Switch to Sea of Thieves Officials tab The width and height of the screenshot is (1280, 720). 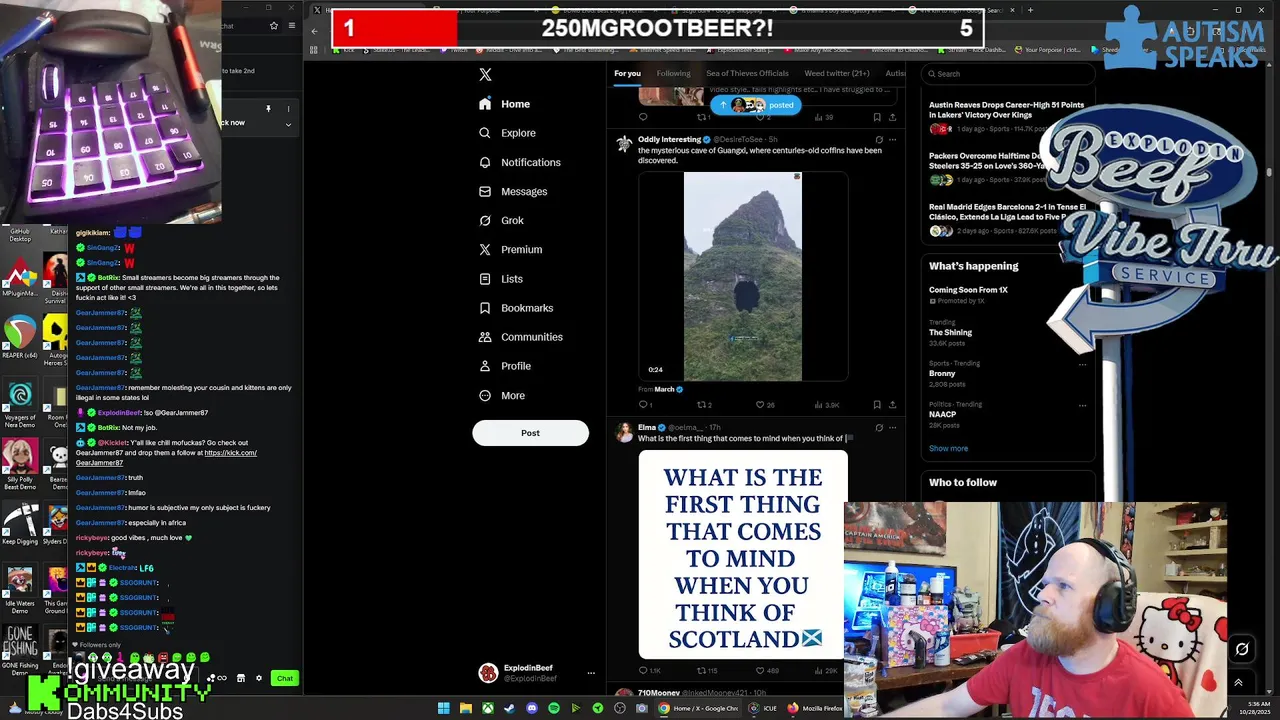pos(747,73)
